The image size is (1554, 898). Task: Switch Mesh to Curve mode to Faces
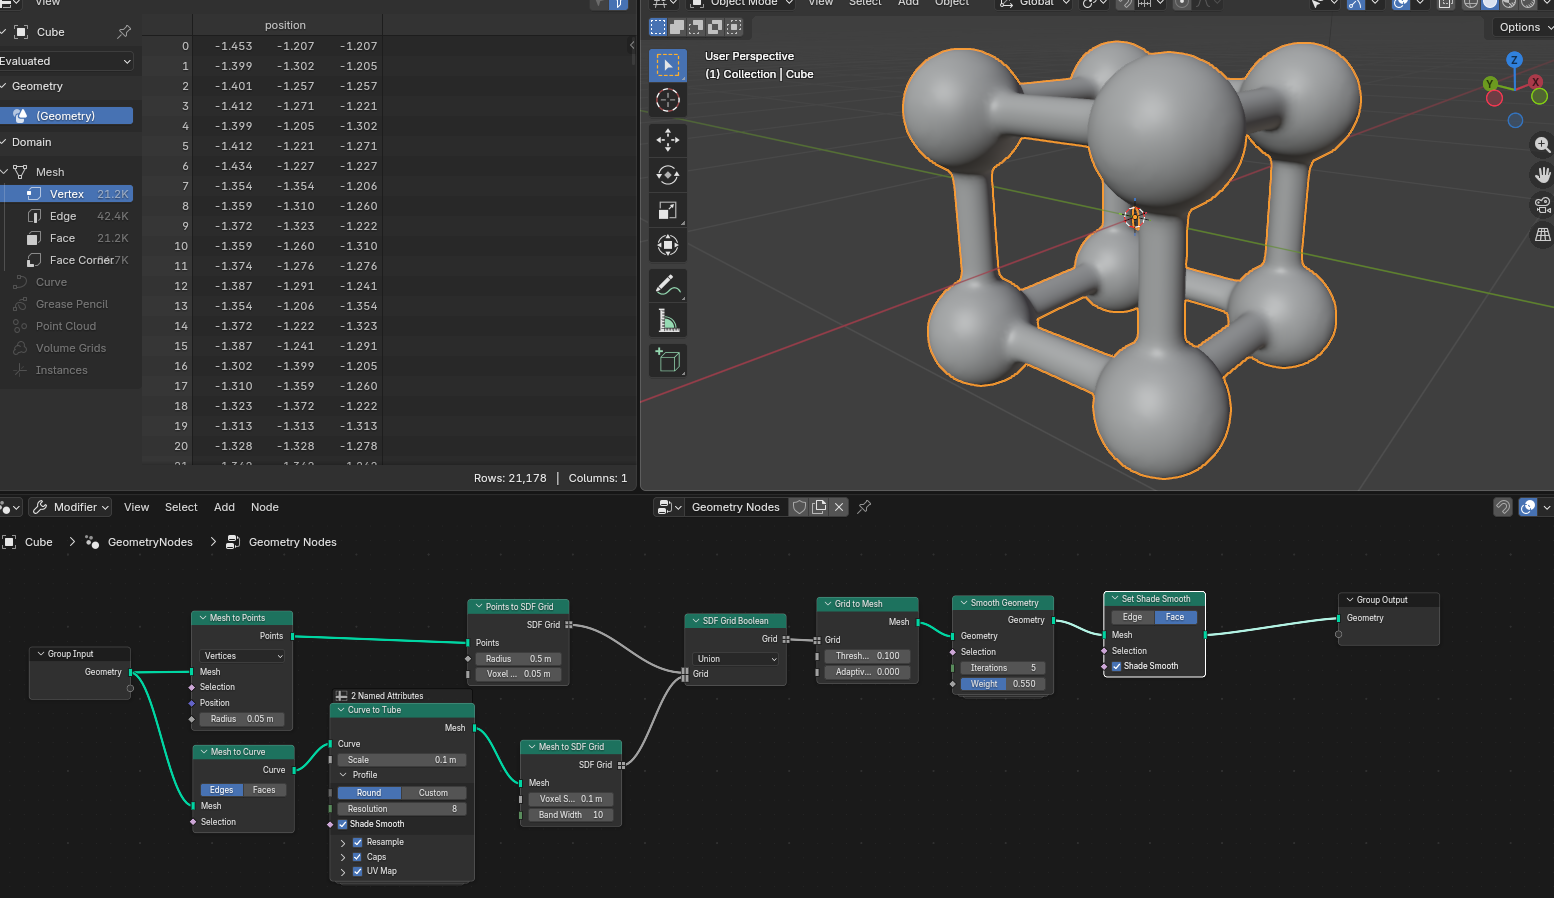pos(264,790)
